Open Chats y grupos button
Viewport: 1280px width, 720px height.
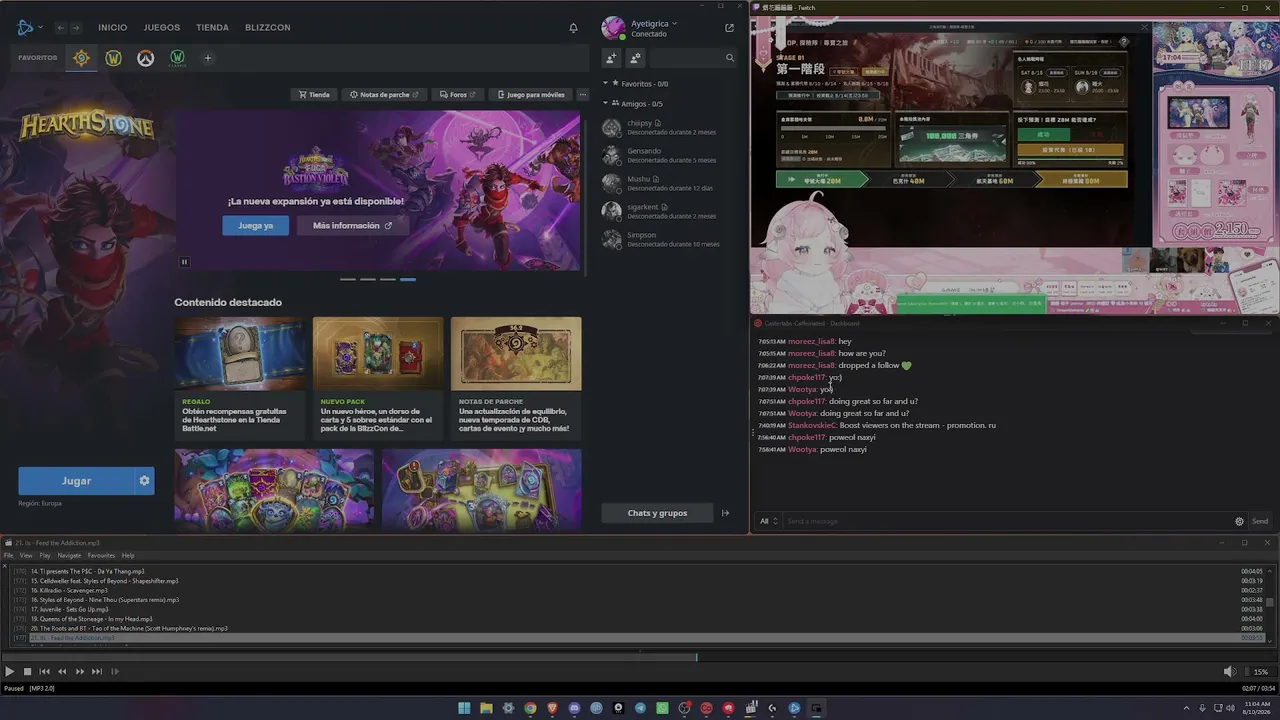pyautogui.click(x=657, y=513)
